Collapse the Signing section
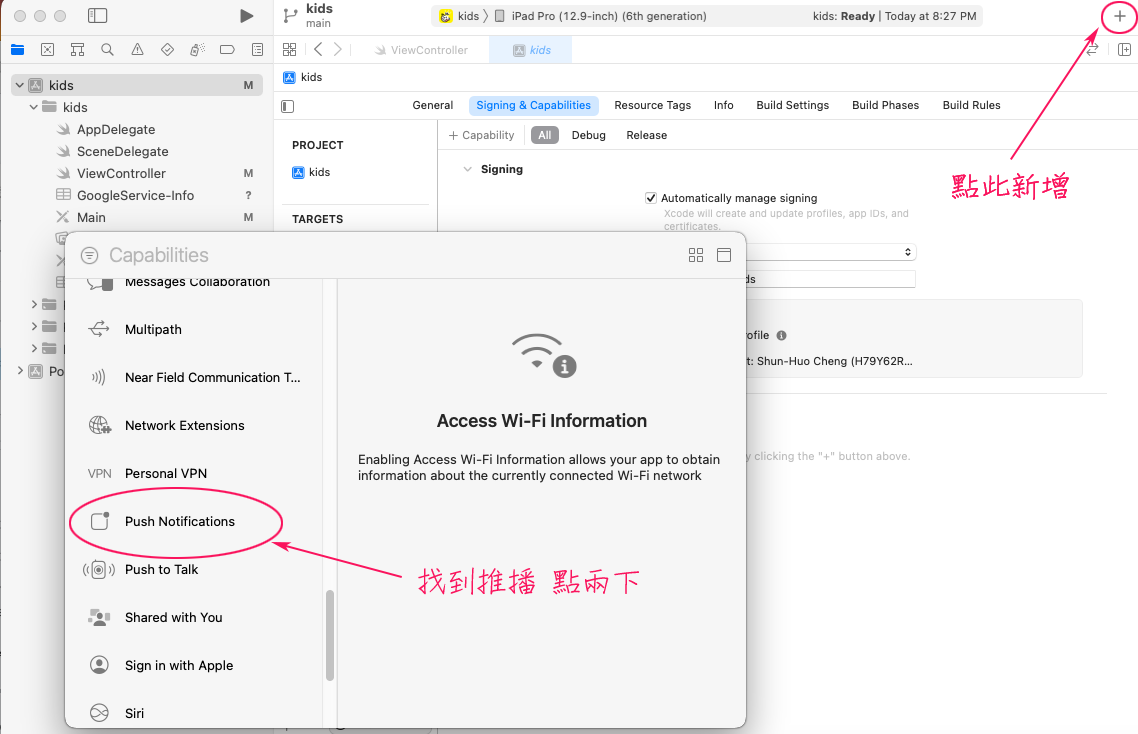 (x=467, y=169)
